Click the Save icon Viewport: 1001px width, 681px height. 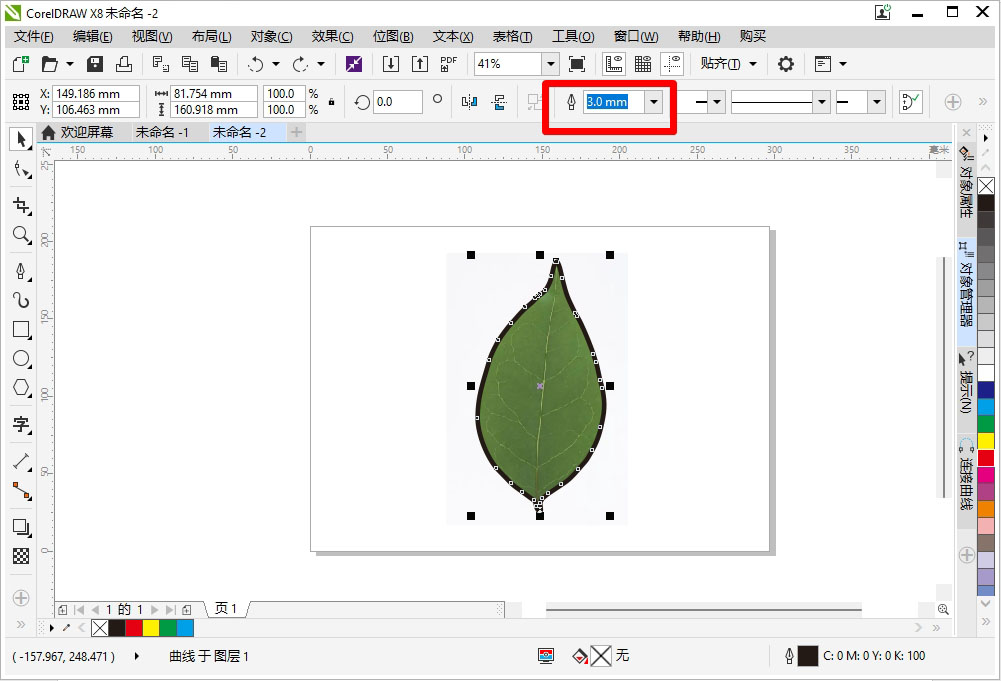(x=95, y=64)
